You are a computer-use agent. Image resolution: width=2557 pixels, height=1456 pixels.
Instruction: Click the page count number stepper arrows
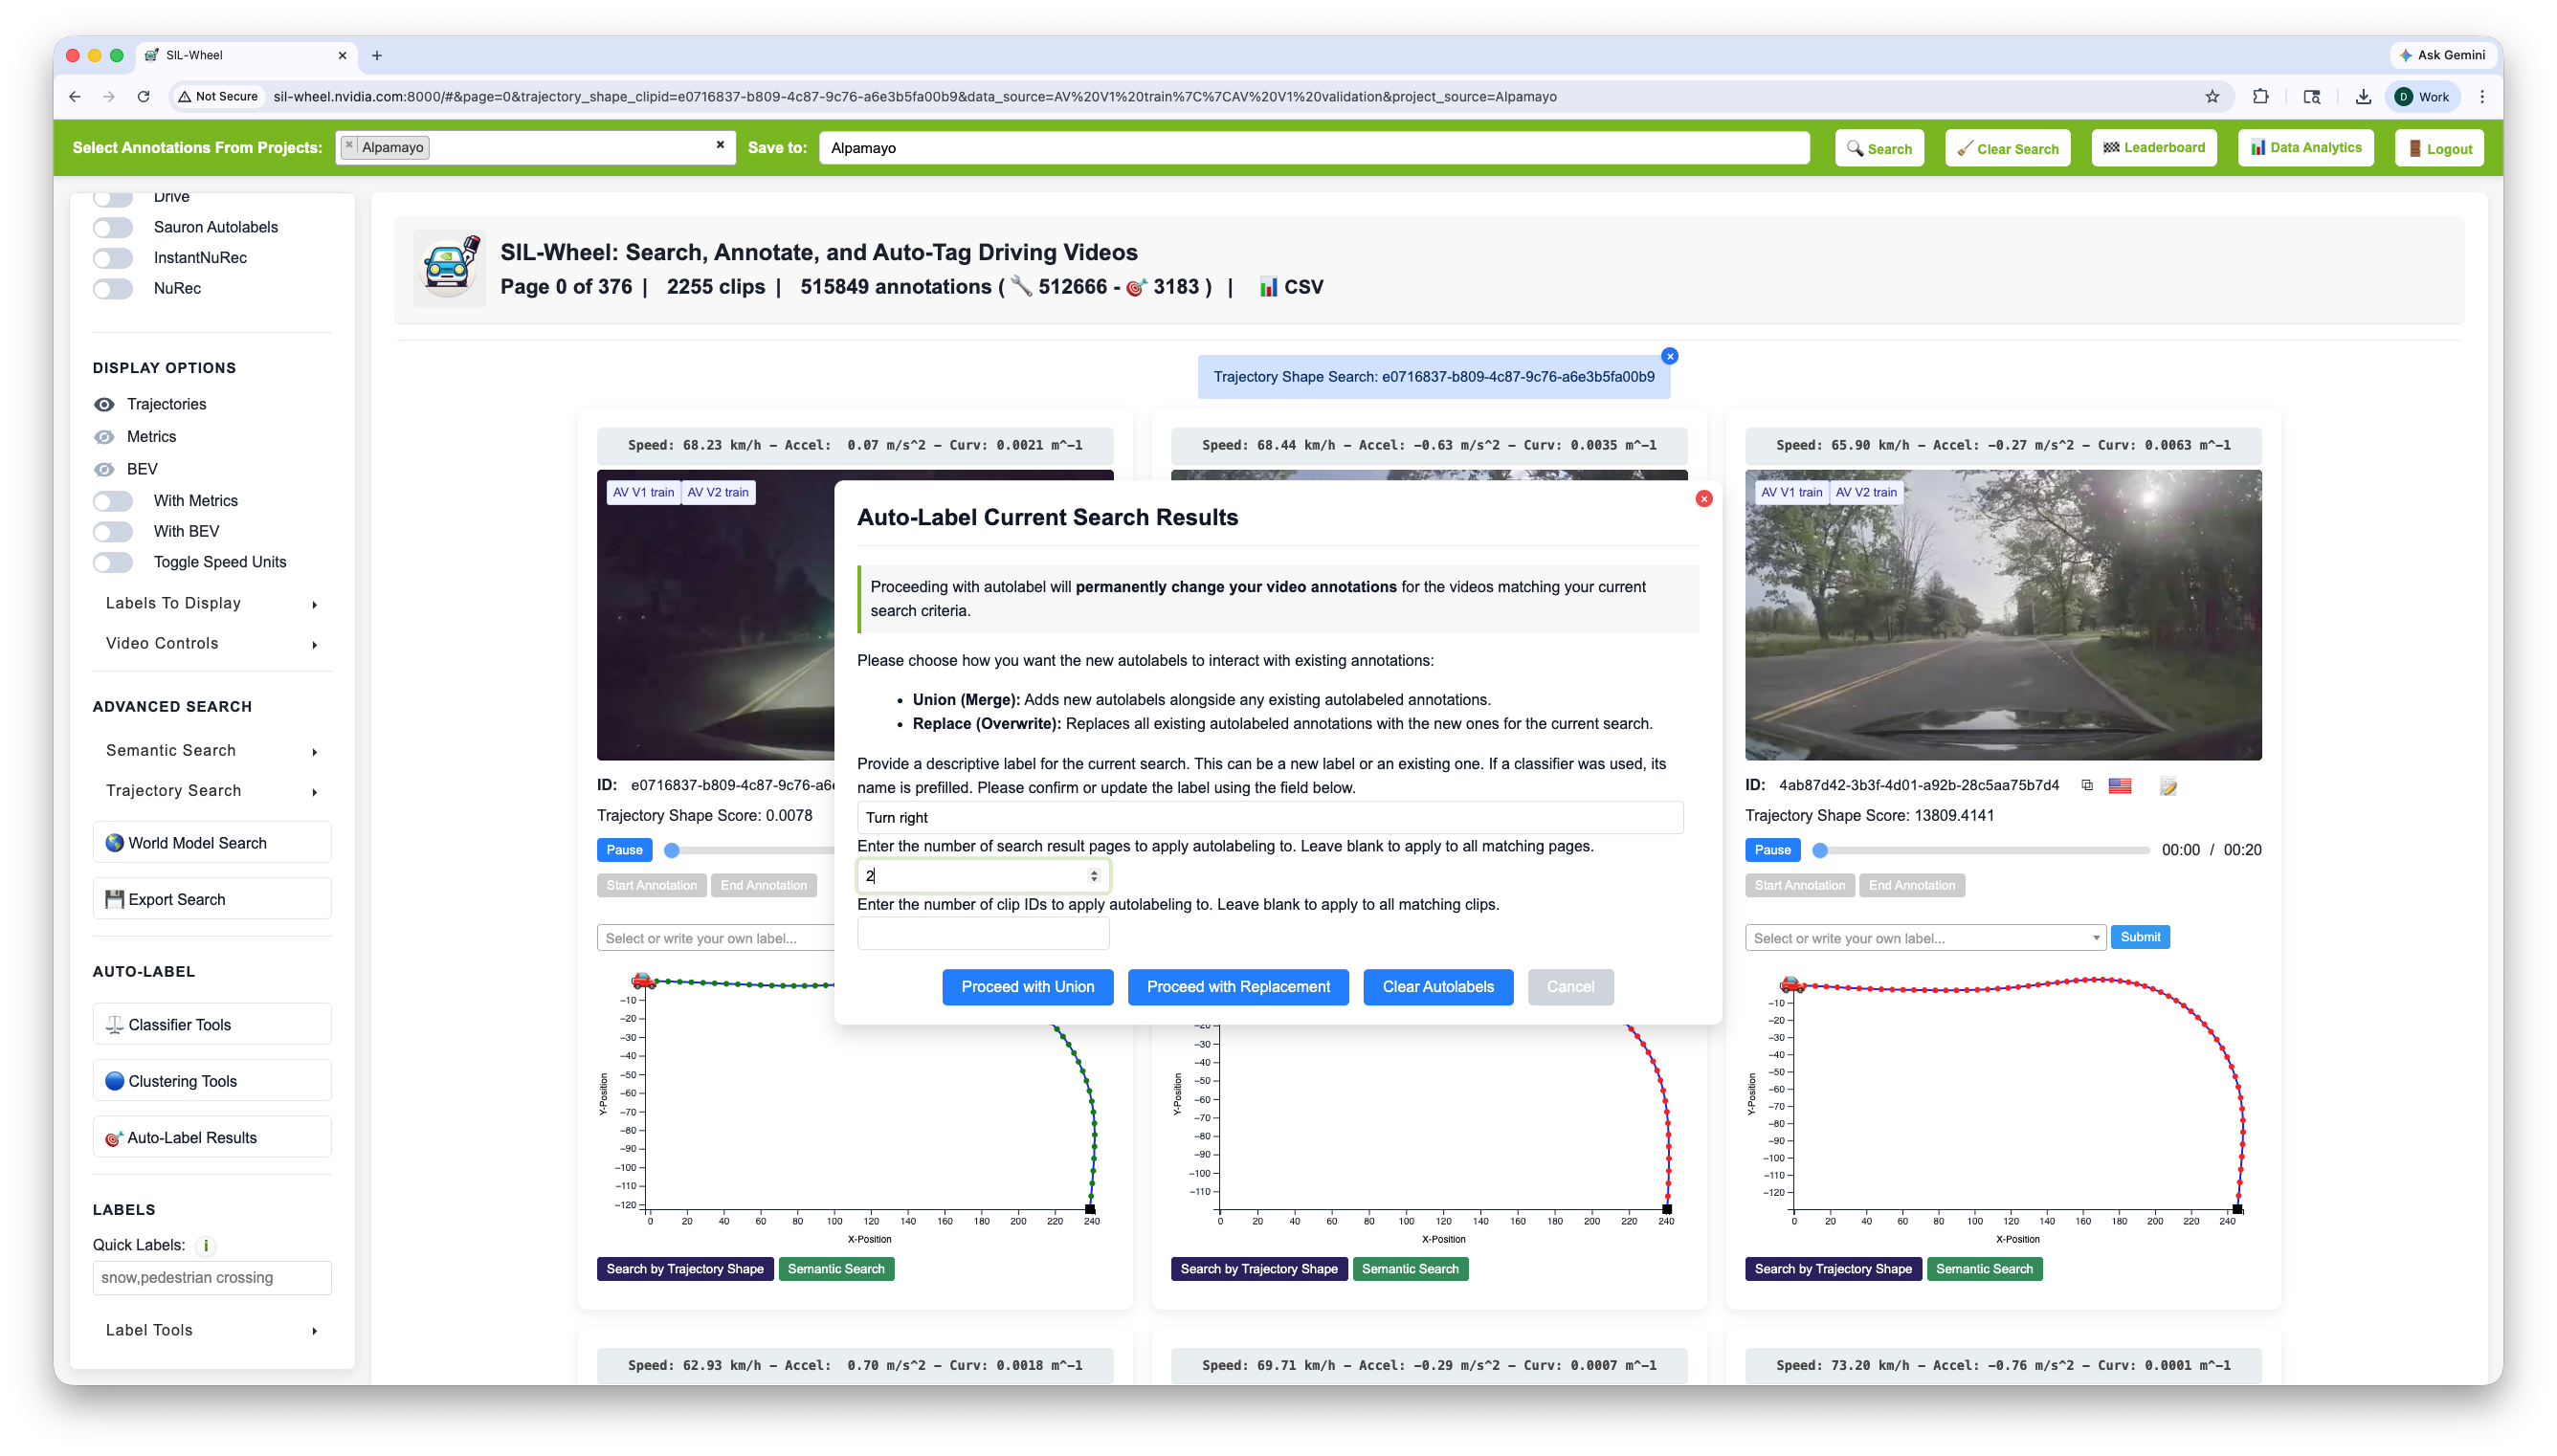[x=1094, y=876]
